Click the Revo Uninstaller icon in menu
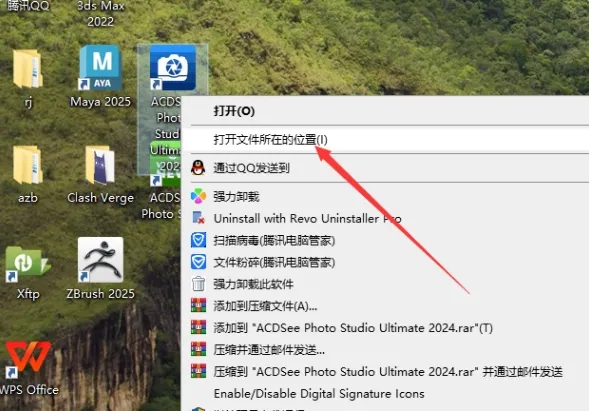The width and height of the screenshot is (589, 411). (198, 218)
